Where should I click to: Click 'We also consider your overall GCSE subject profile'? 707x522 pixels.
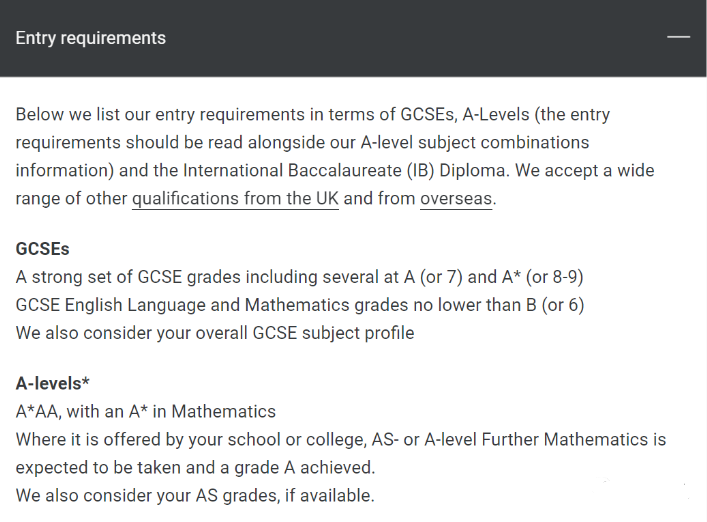point(215,333)
